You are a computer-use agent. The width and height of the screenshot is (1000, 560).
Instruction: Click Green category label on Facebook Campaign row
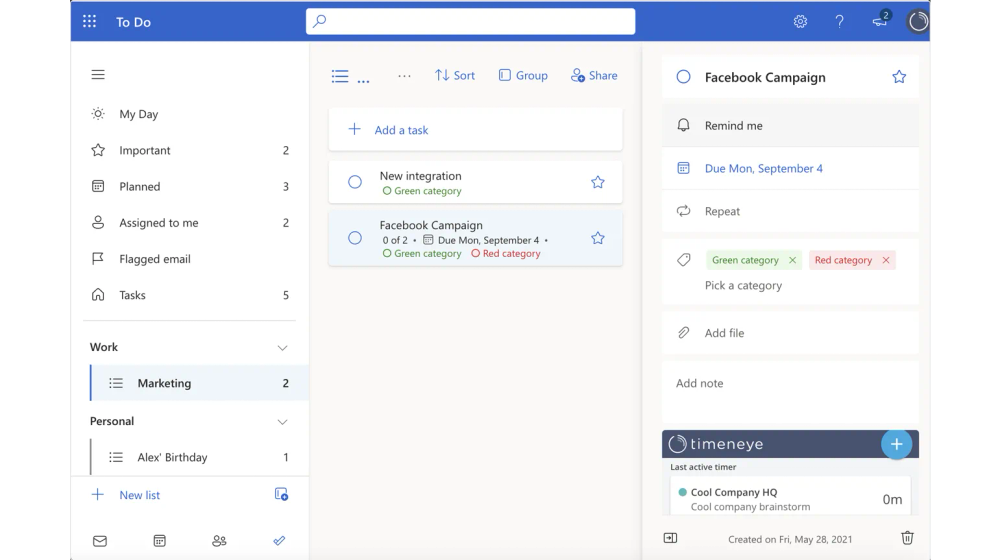422,254
